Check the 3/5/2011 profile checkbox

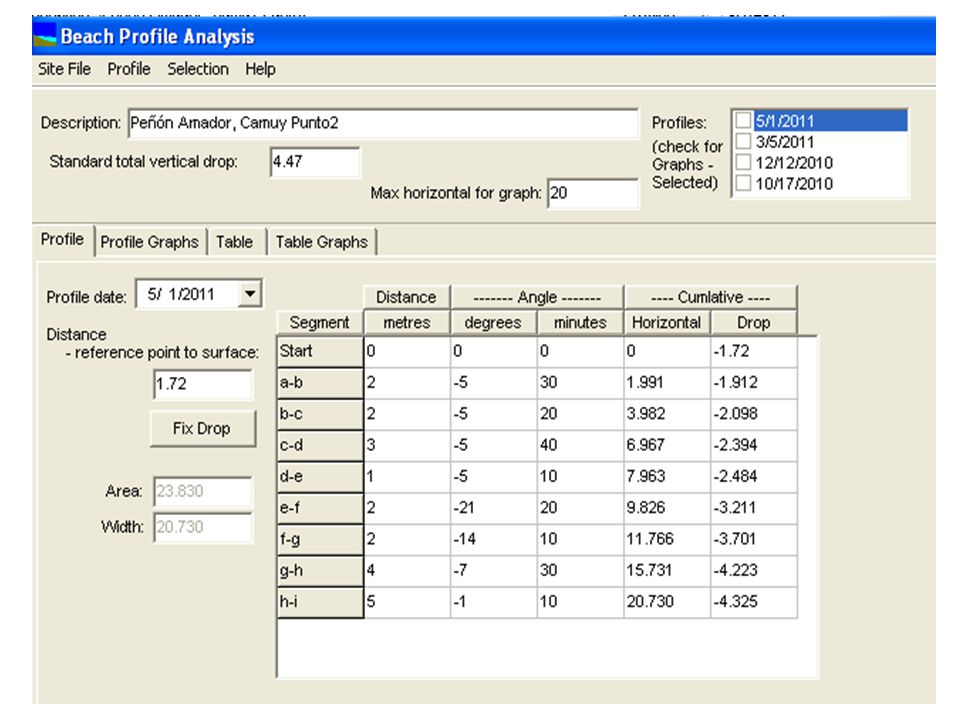743,141
